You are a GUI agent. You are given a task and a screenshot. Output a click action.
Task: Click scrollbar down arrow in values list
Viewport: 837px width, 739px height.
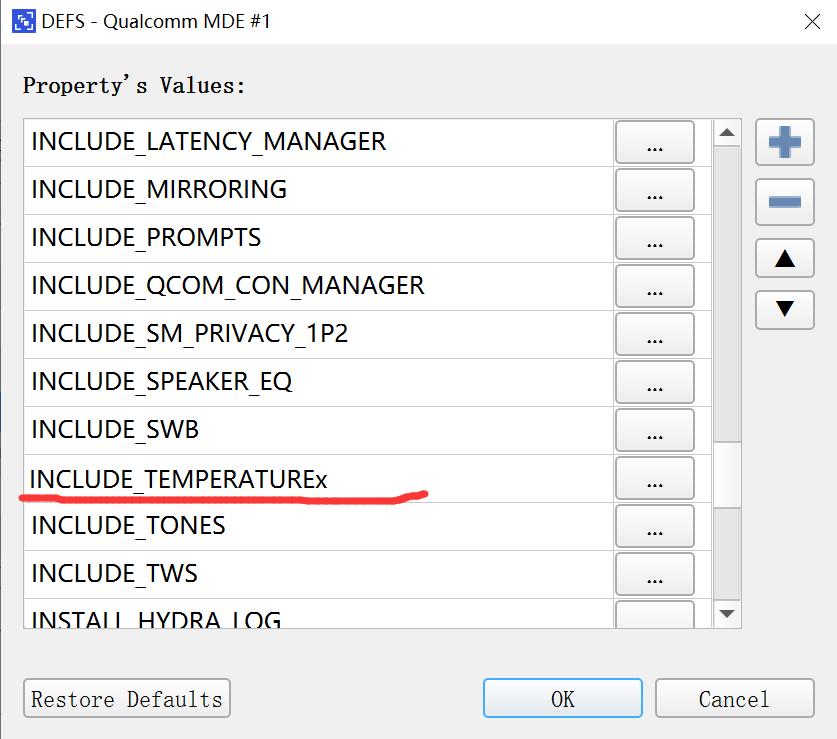[727, 614]
